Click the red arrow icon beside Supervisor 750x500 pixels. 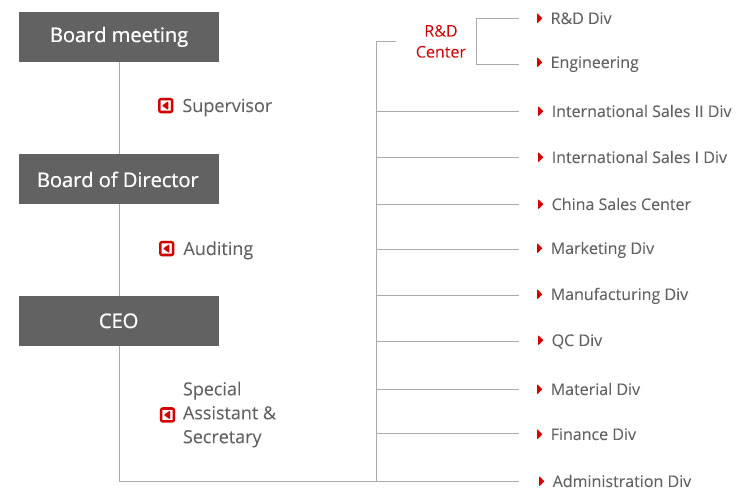tap(166, 105)
